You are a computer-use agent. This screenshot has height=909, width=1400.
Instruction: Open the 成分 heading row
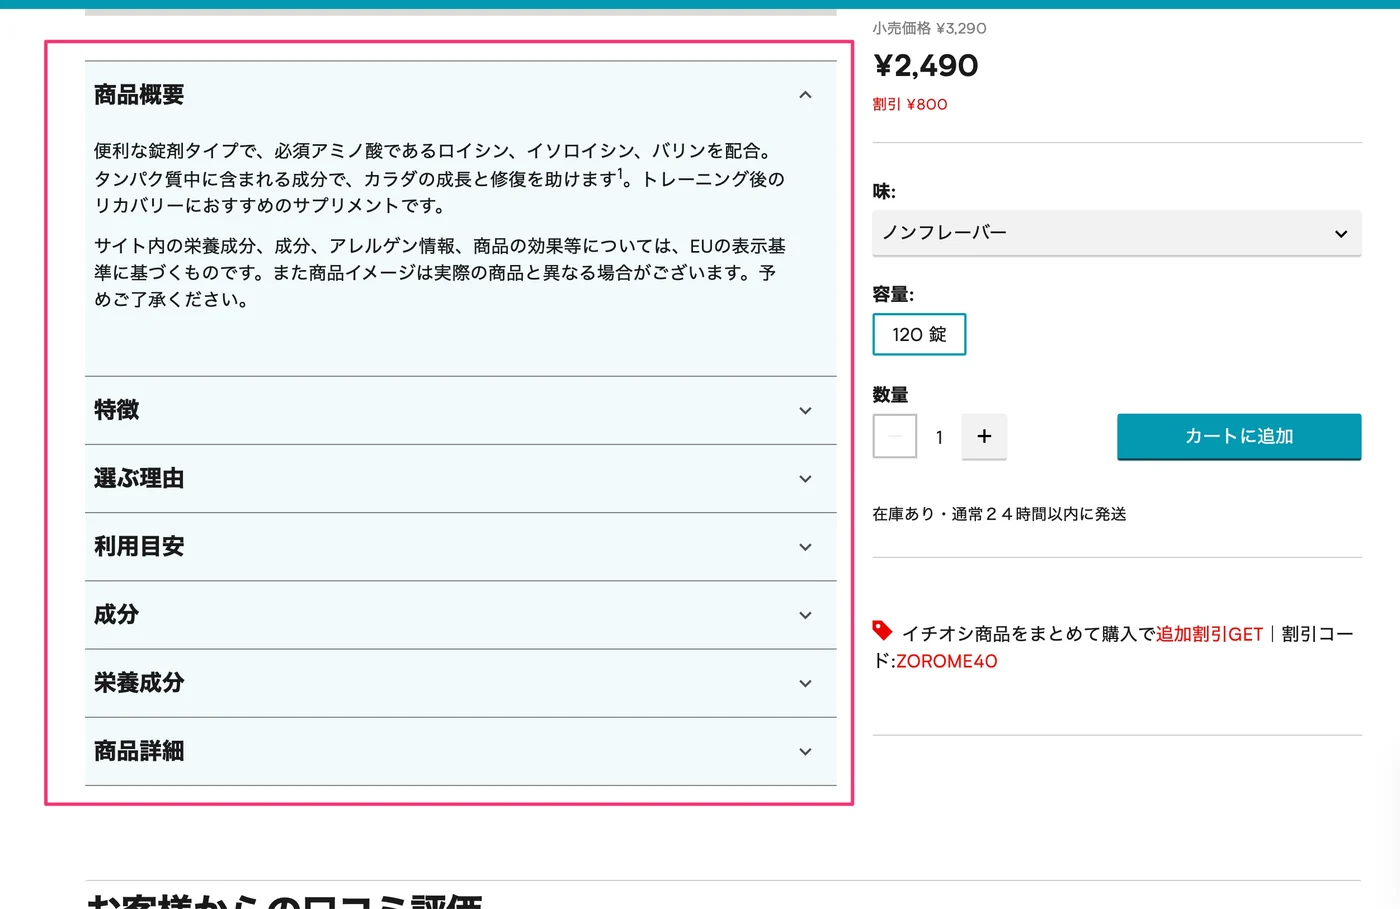(461, 615)
